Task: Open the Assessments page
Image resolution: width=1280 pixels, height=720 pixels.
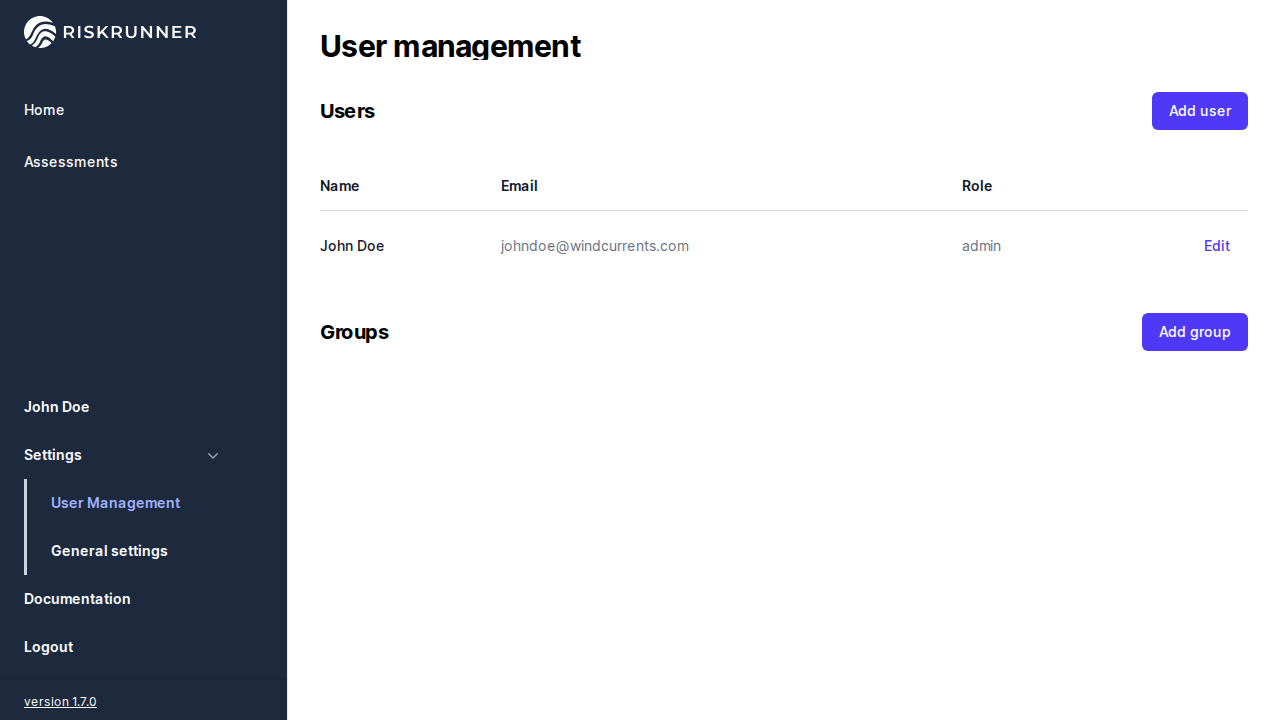Action: coord(71,162)
